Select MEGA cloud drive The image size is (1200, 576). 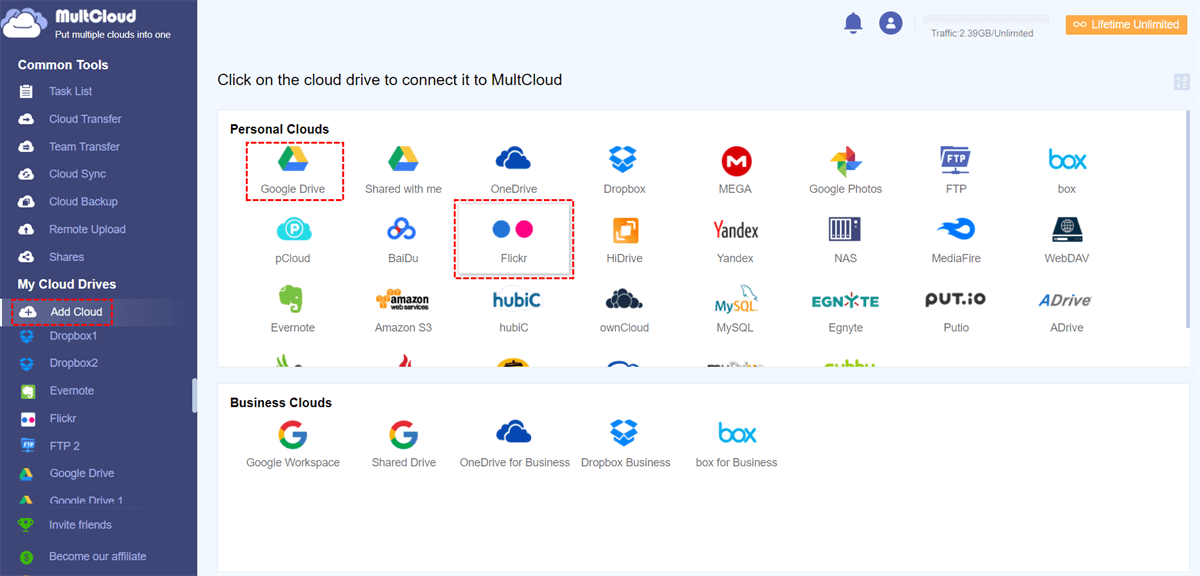735,169
